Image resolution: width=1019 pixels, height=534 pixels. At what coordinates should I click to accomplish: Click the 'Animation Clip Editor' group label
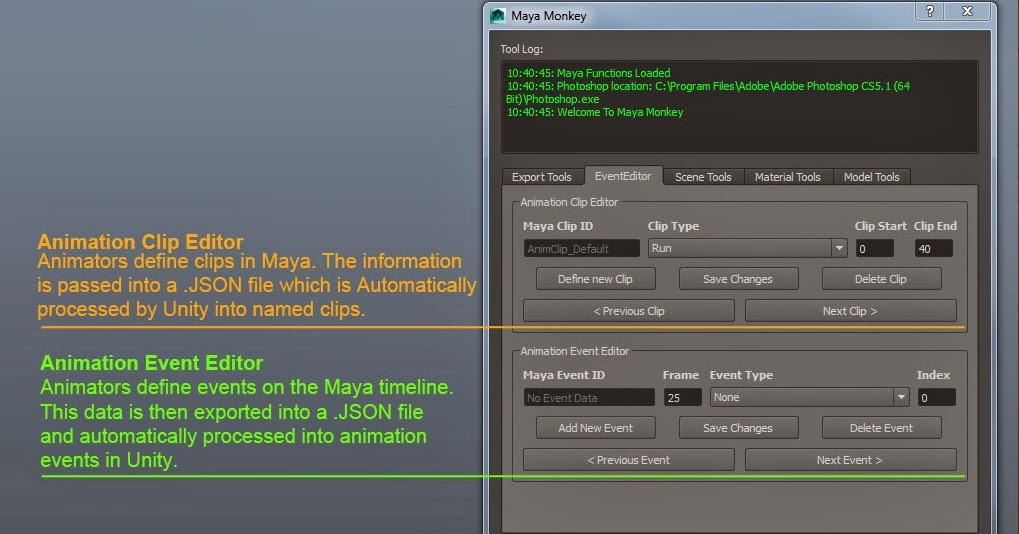coord(569,202)
